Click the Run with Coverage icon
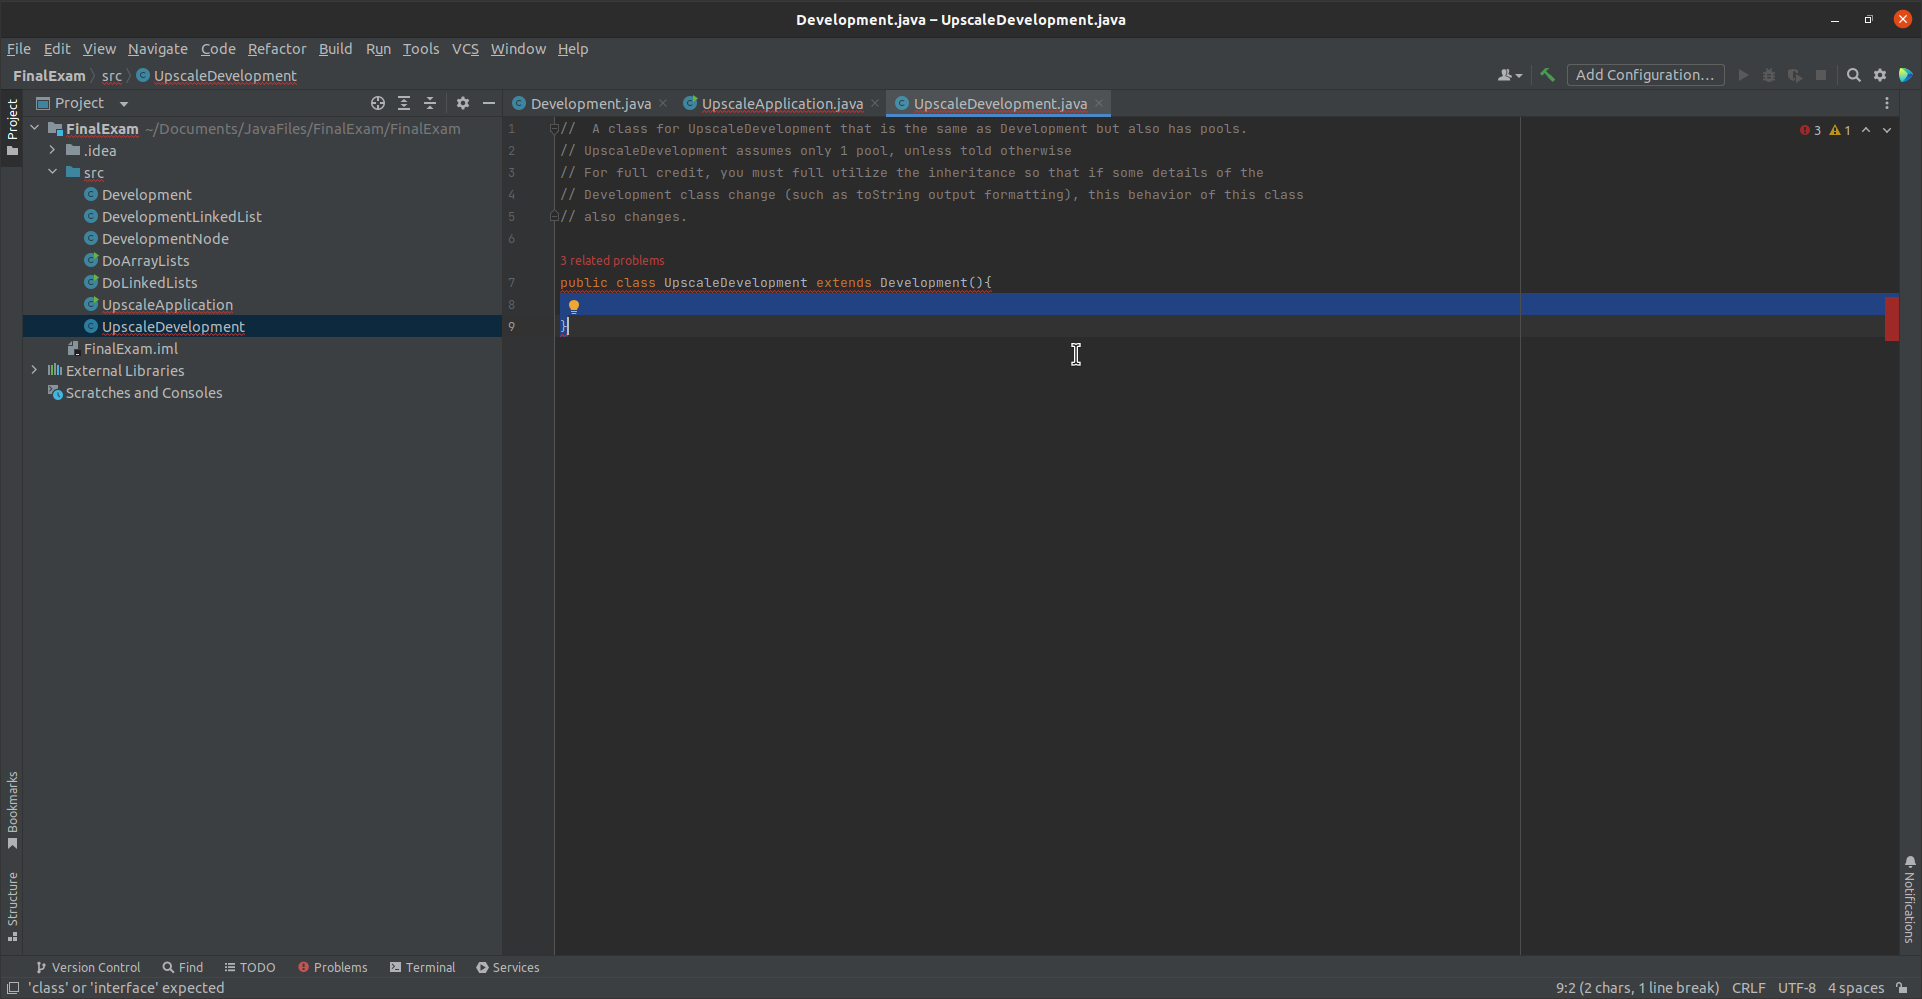Viewport: 1922px width, 999px height. coord(1795,75)
